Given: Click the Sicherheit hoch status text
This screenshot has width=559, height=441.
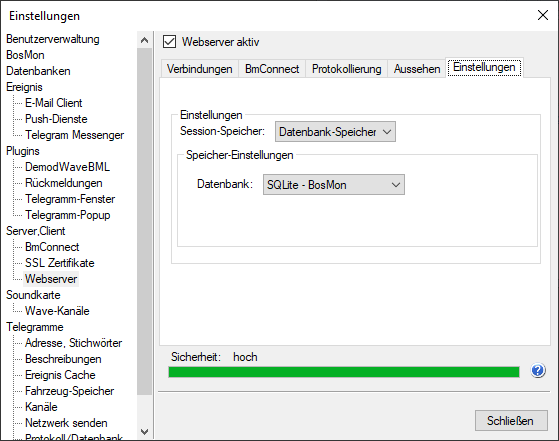Looking at the screenshot, I should click(214, 357).
